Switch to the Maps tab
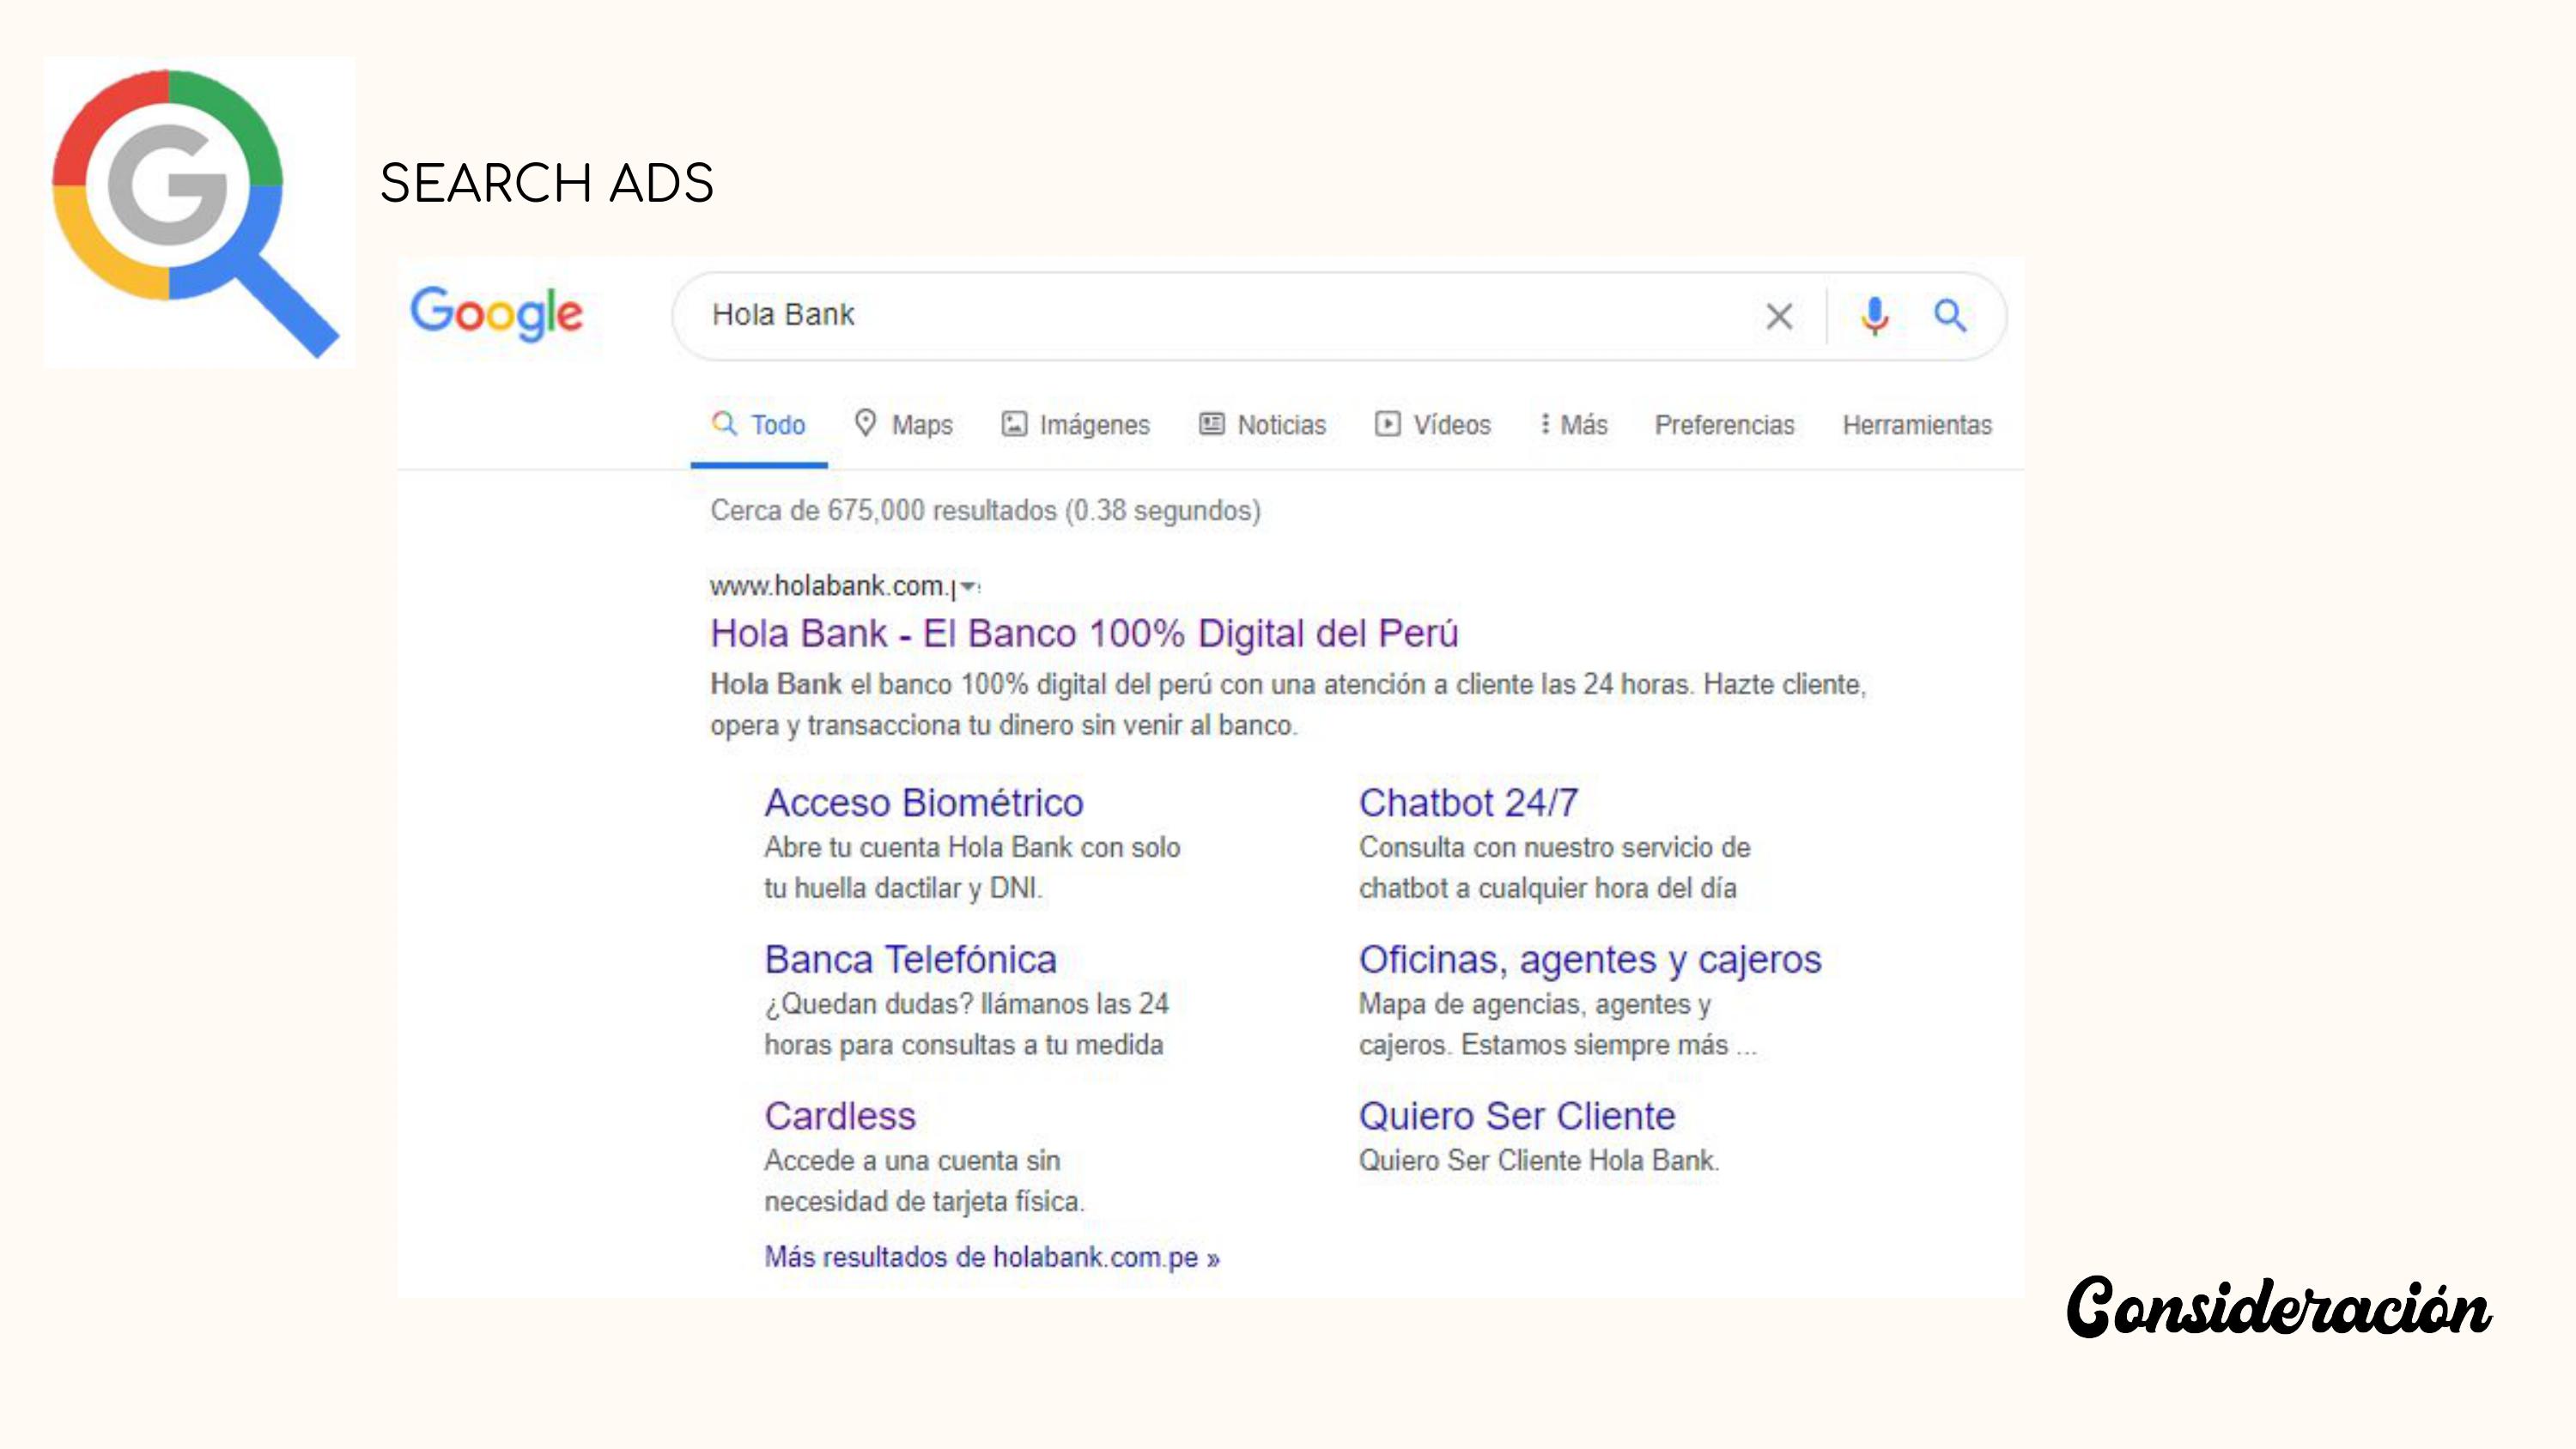The height and width of the screenshot is (1449, 2576). 903,425
